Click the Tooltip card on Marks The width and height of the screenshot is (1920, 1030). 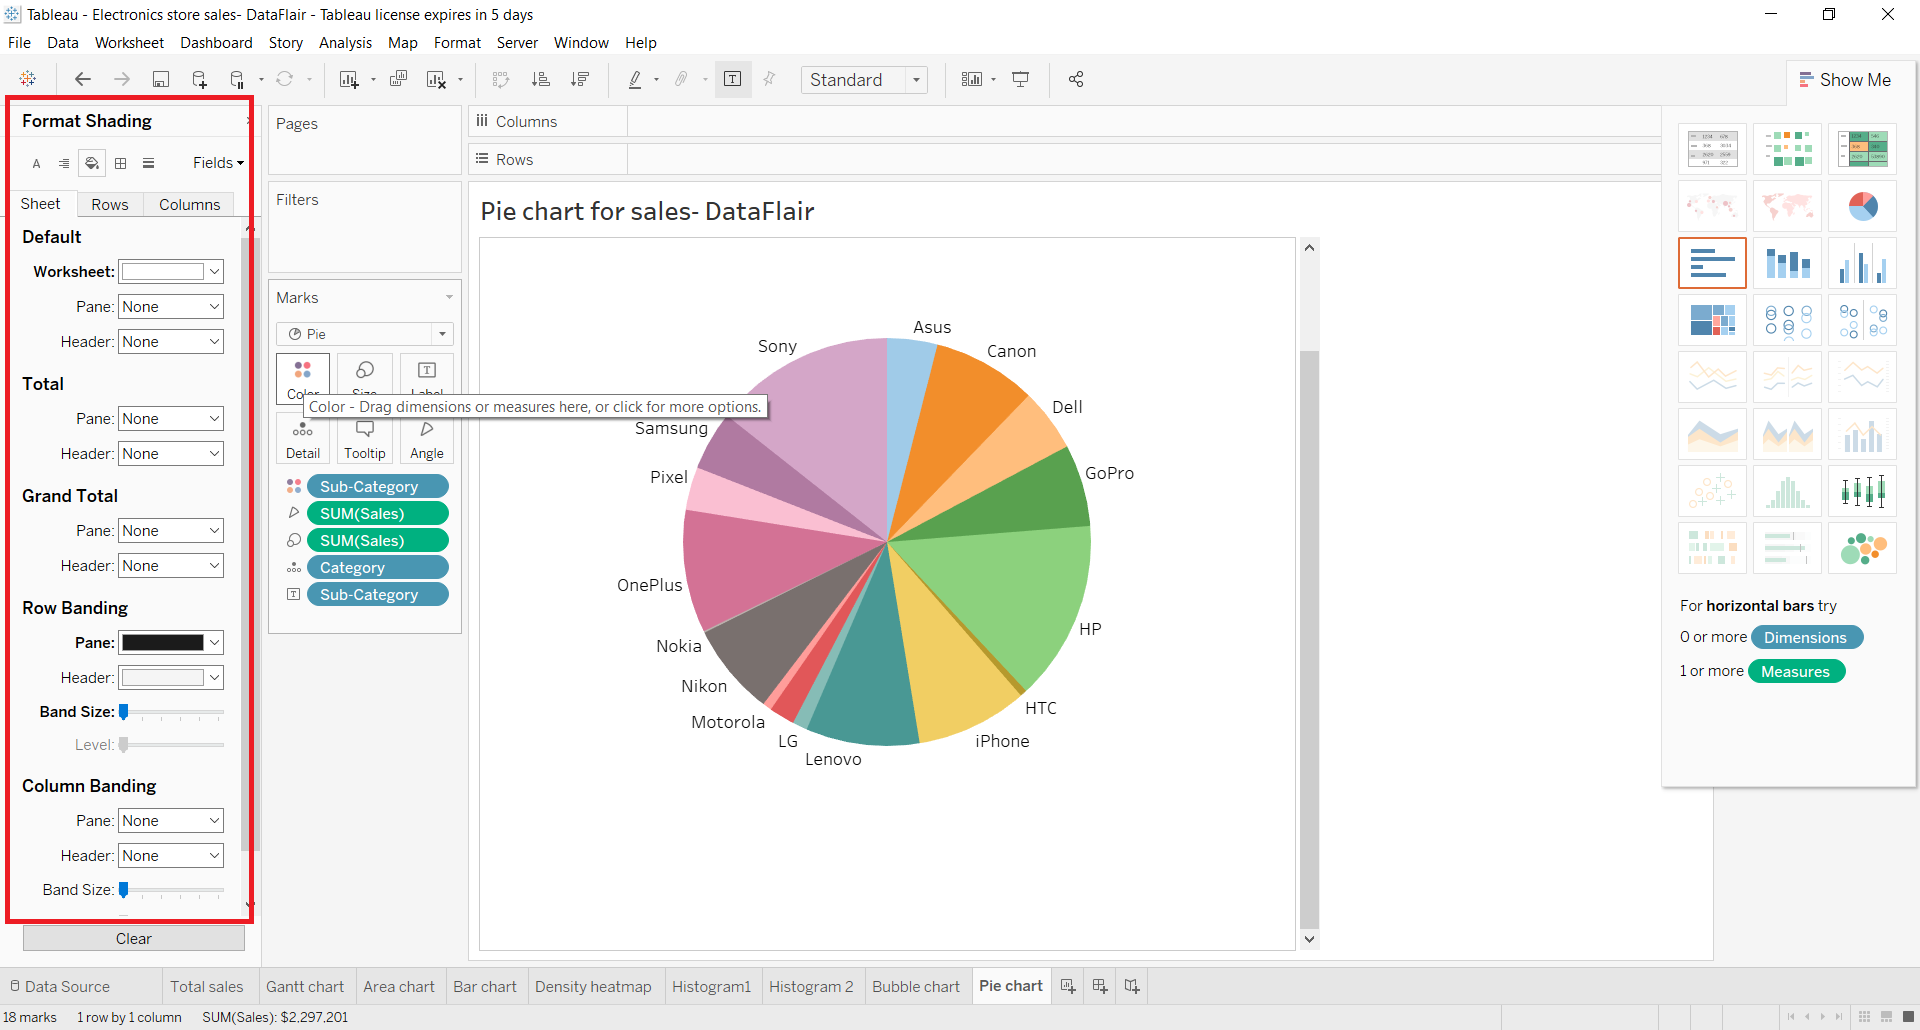[x=365, y=439]
